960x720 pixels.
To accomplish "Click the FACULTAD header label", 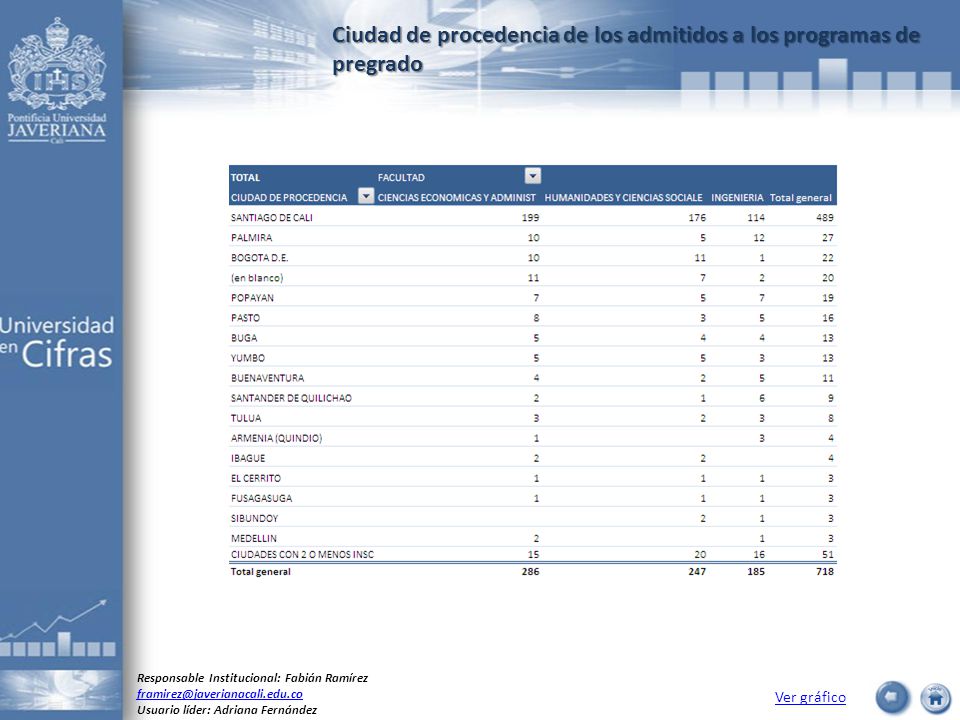I will 401,178.
